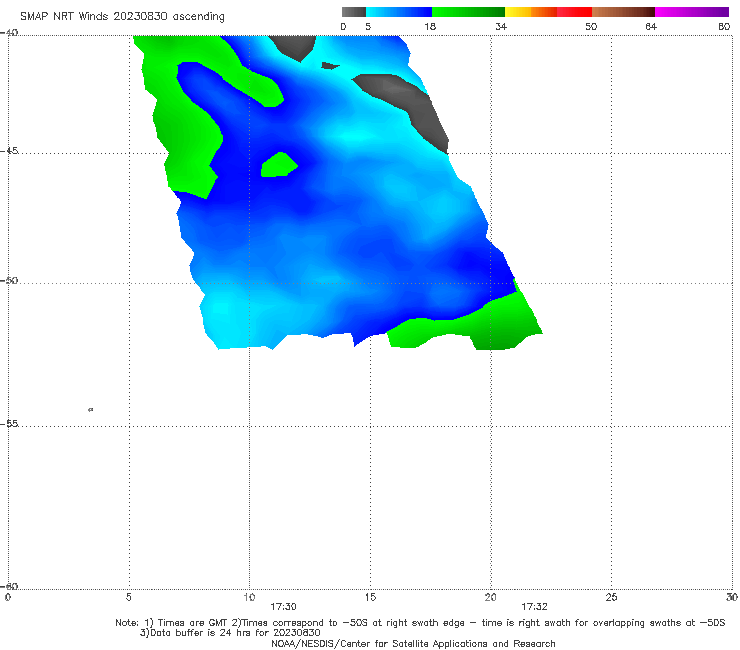Viewport: 740px width, 650px height.
Task: Click the title "SMAP NRT Winds 20230830 ascending"
Action: pyautogui.click(x=122, y=17)
